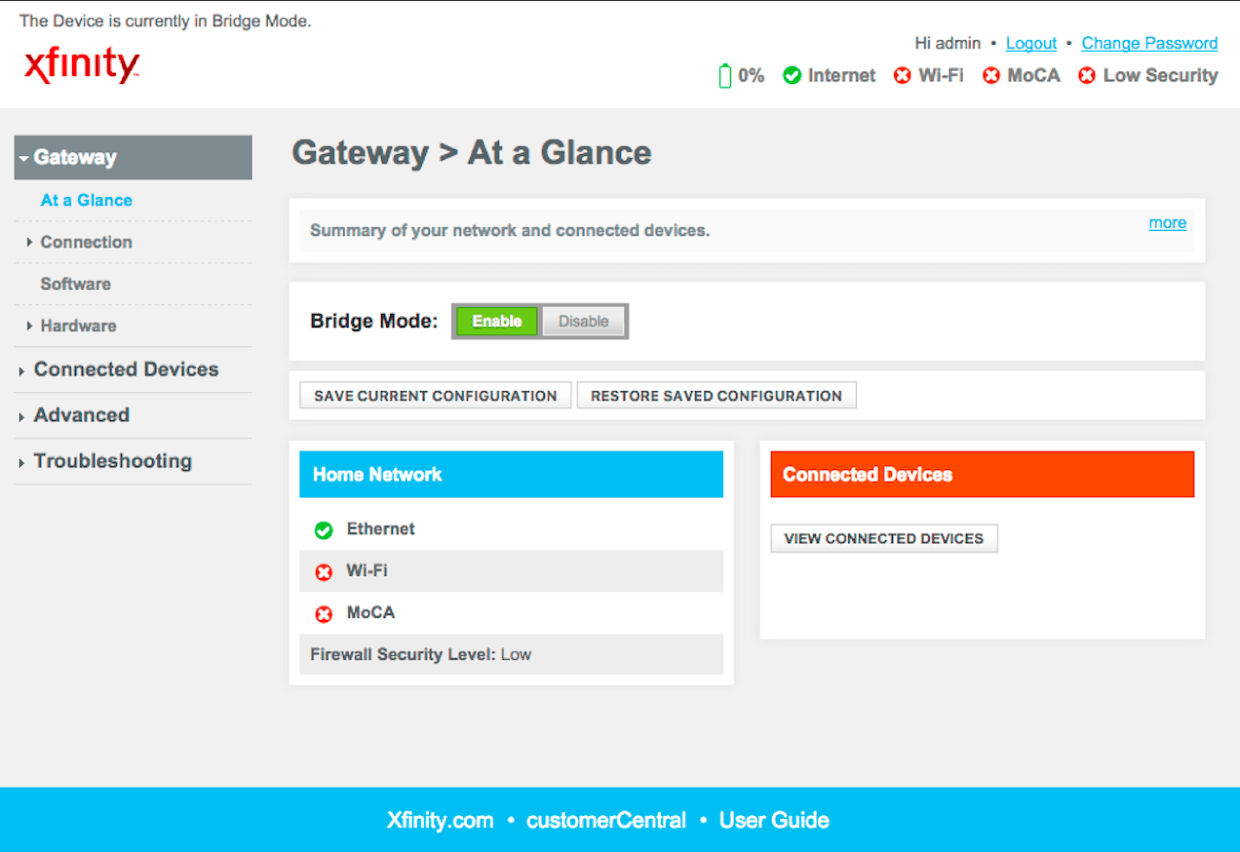Click the Internet status label in header
The height and width of the screenshot is (852, 1240).
pos(842,76)
